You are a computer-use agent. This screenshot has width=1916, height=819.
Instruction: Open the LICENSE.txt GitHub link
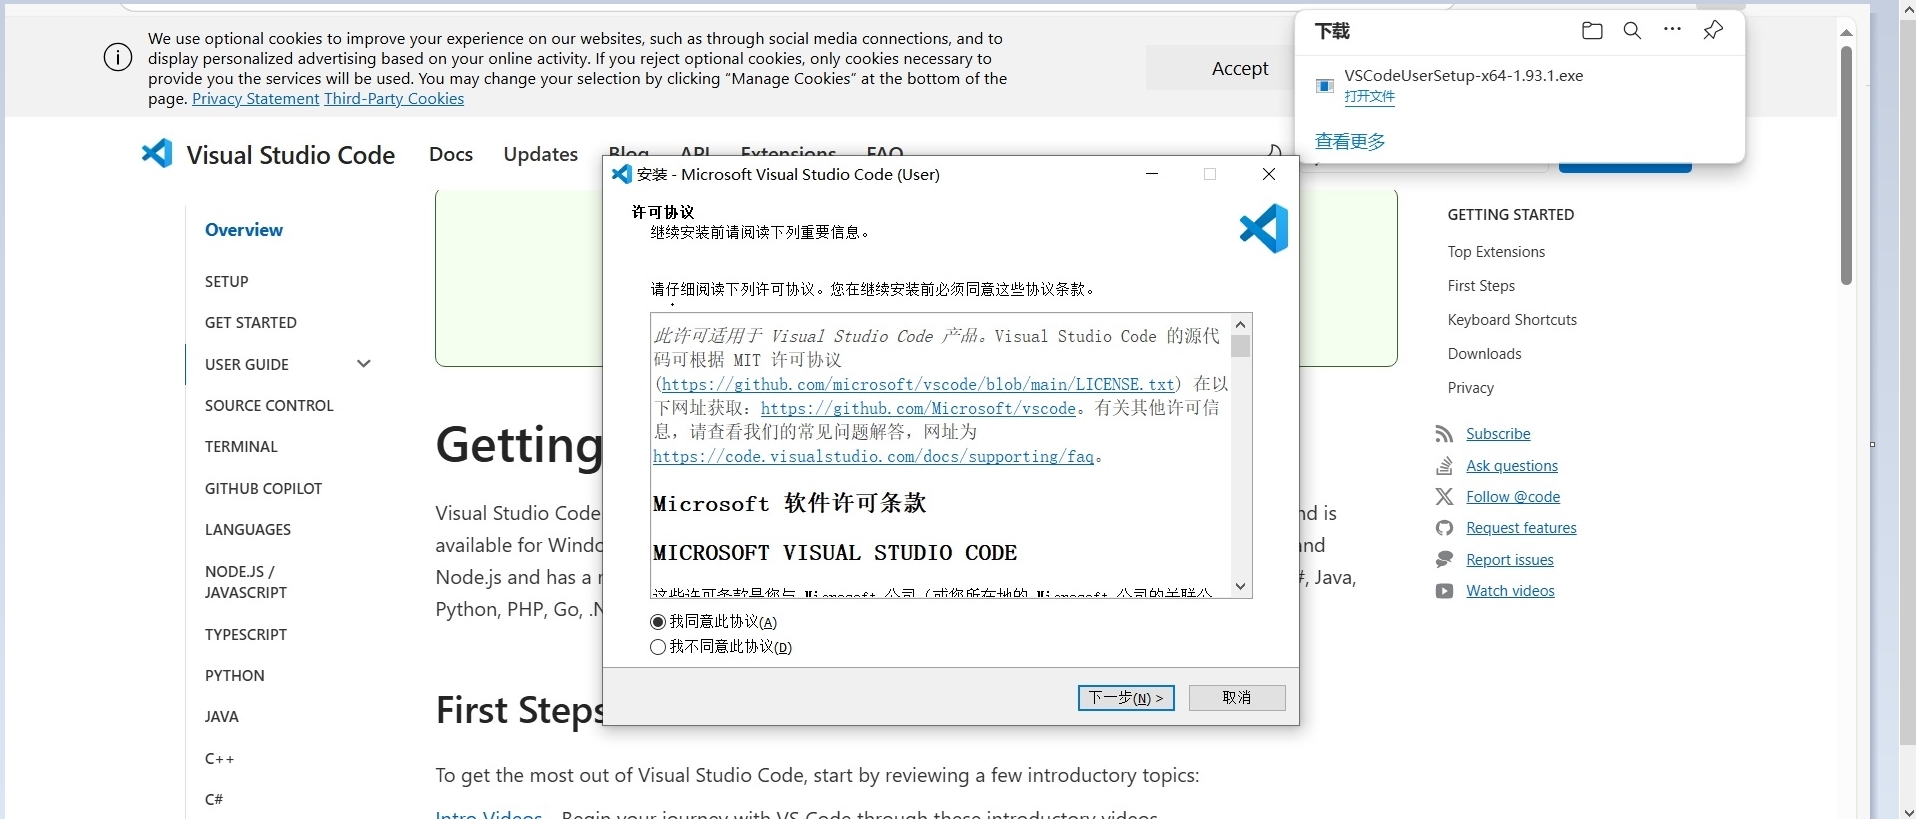pos(918,385)
